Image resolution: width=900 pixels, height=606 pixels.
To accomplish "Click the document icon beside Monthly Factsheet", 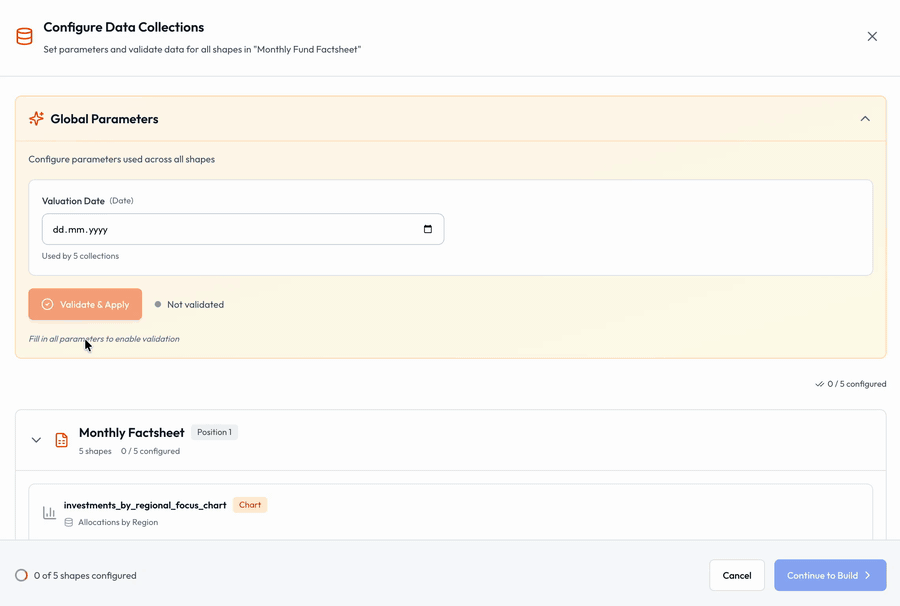I will coord(61,439).
